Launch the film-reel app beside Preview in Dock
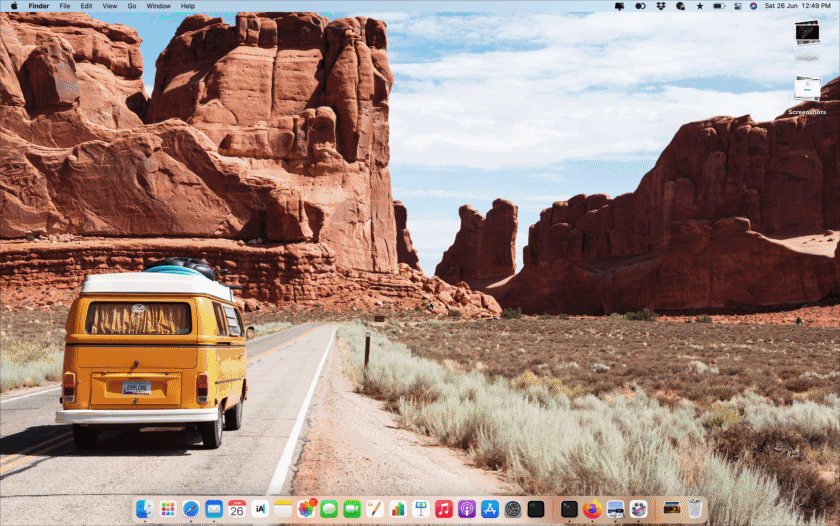The height and width of the screenshot is (526, 840). [x=638, y=509]
